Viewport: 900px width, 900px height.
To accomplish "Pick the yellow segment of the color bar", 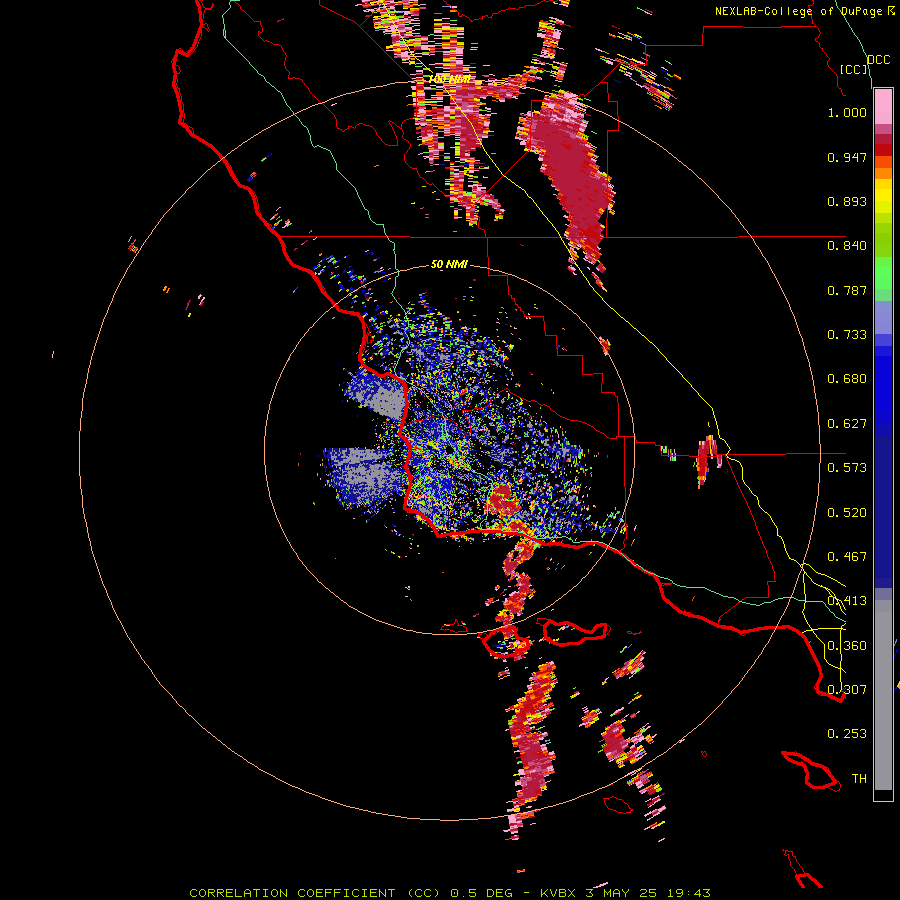I will (883, 196).
